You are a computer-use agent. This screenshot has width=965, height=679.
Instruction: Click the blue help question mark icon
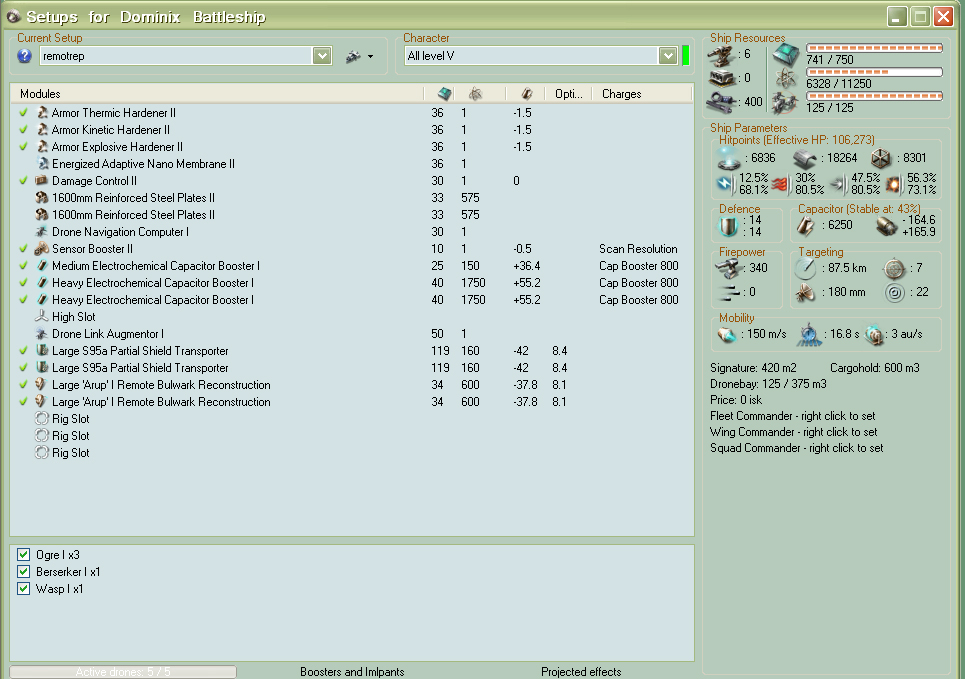click(x=24, y=56)
